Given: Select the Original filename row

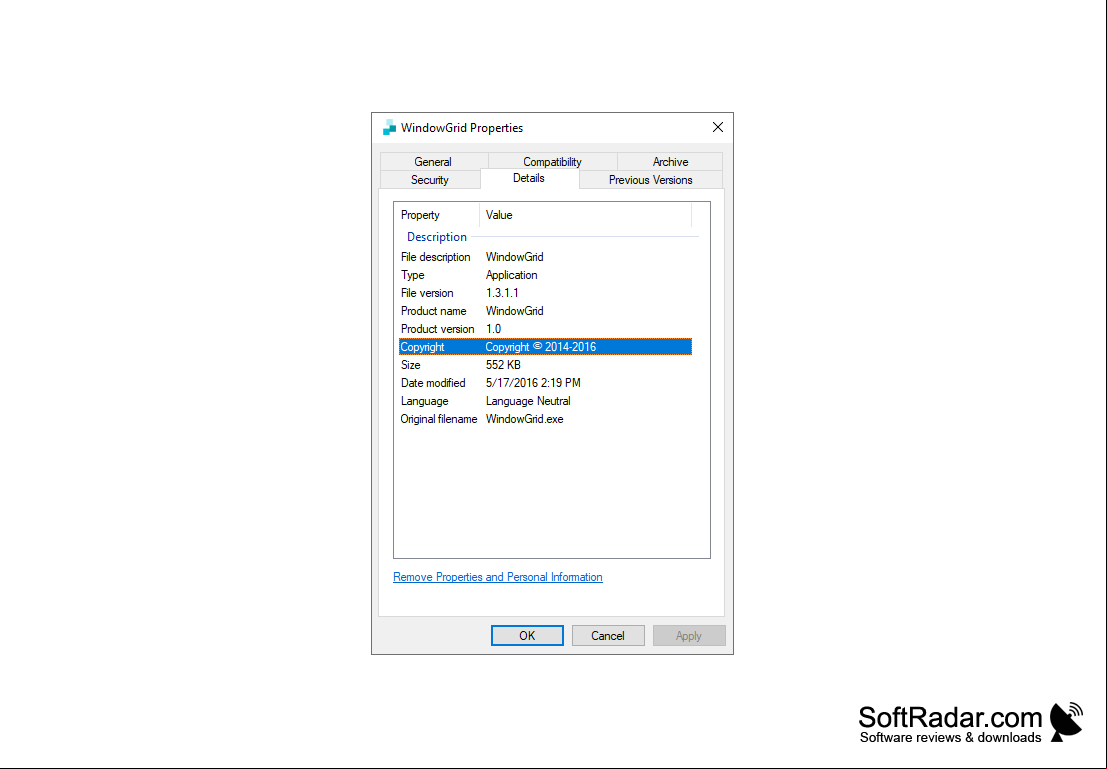Looking at the screenshot, I should 545,419.
